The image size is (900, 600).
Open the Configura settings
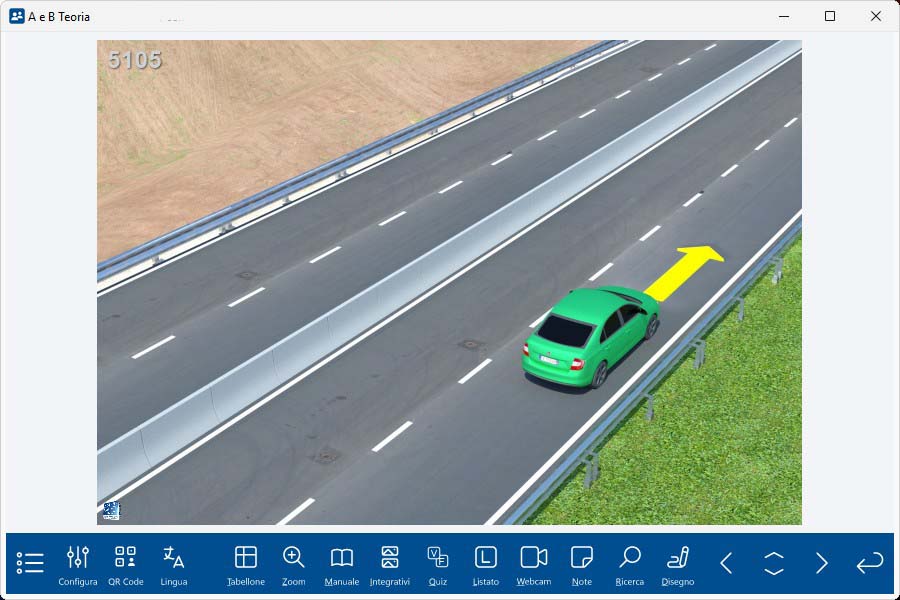78,565
